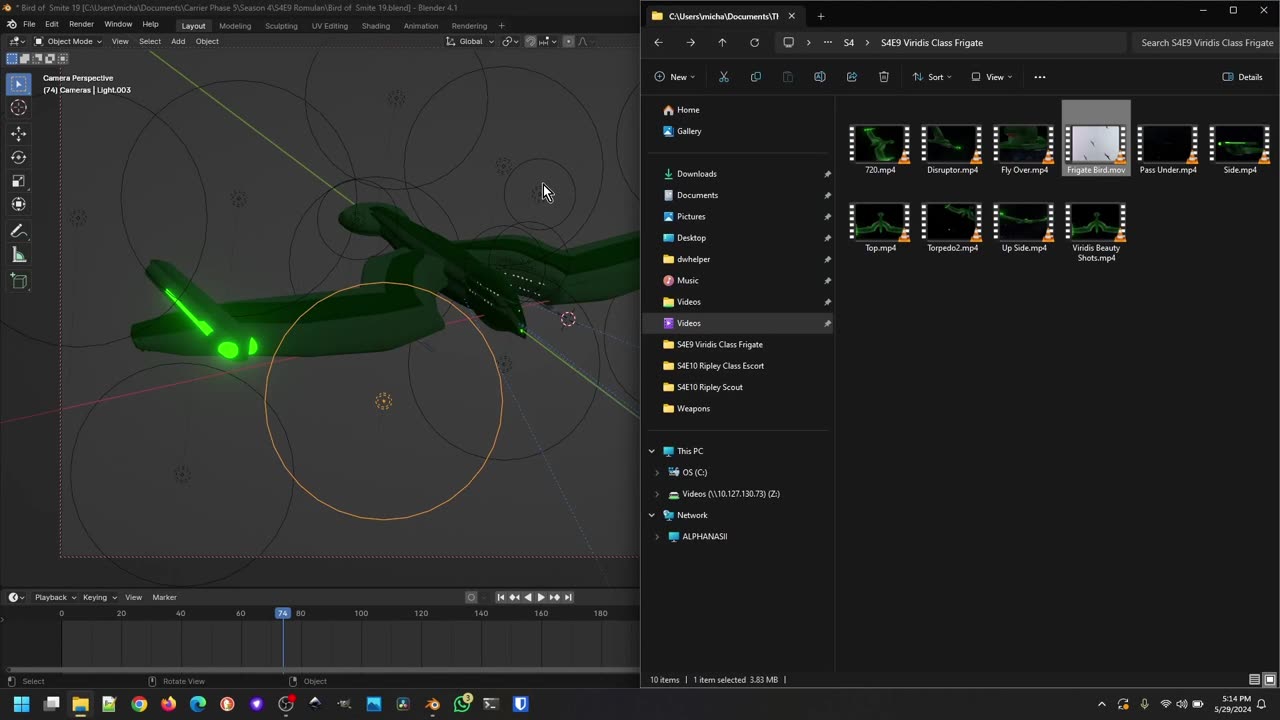This screenshot has width=1280, height=720.
Task: Play the Blender animation forward
Action: tap(541, 597)
